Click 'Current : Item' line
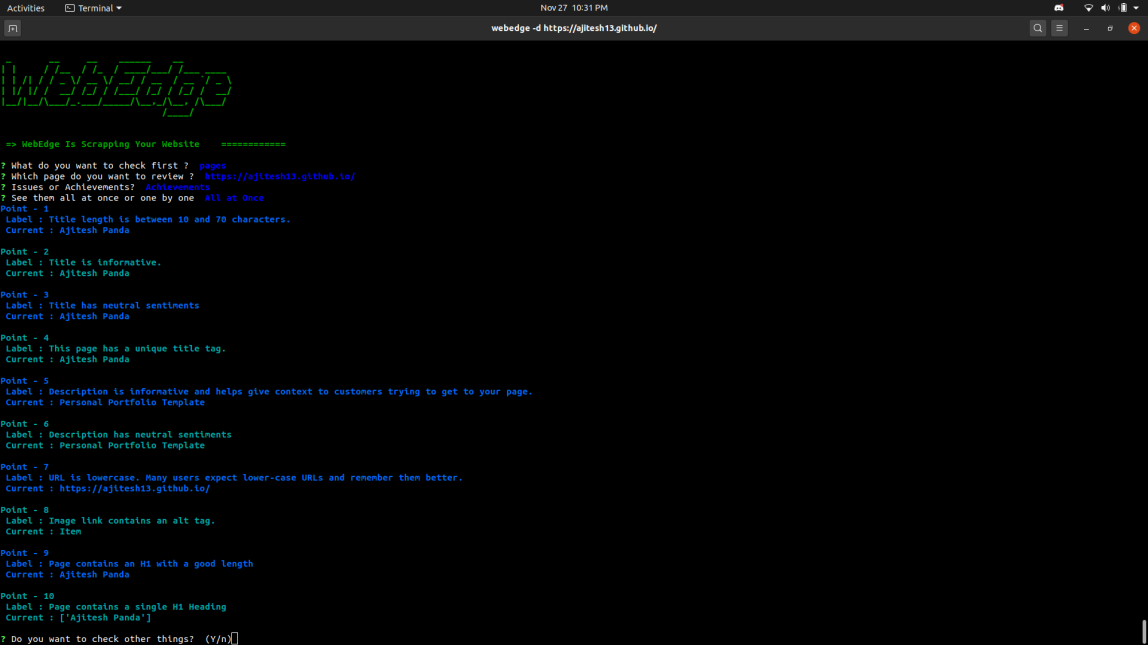This screenshot has width=1148, height=645. 43,532
